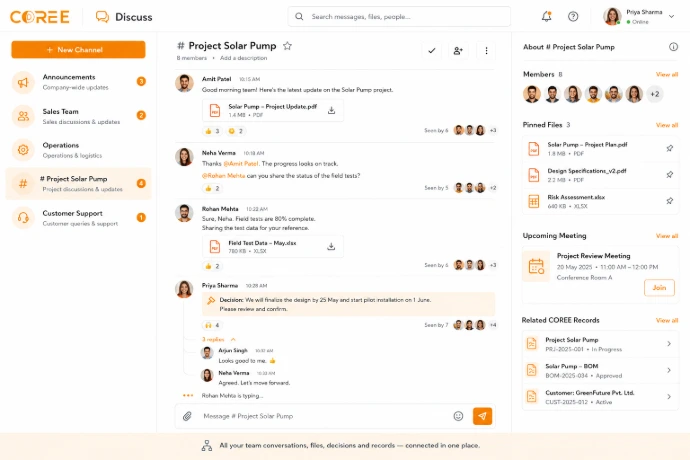Click the PDF icon of Design Specifications_v2.pdf

coord(533,175)
